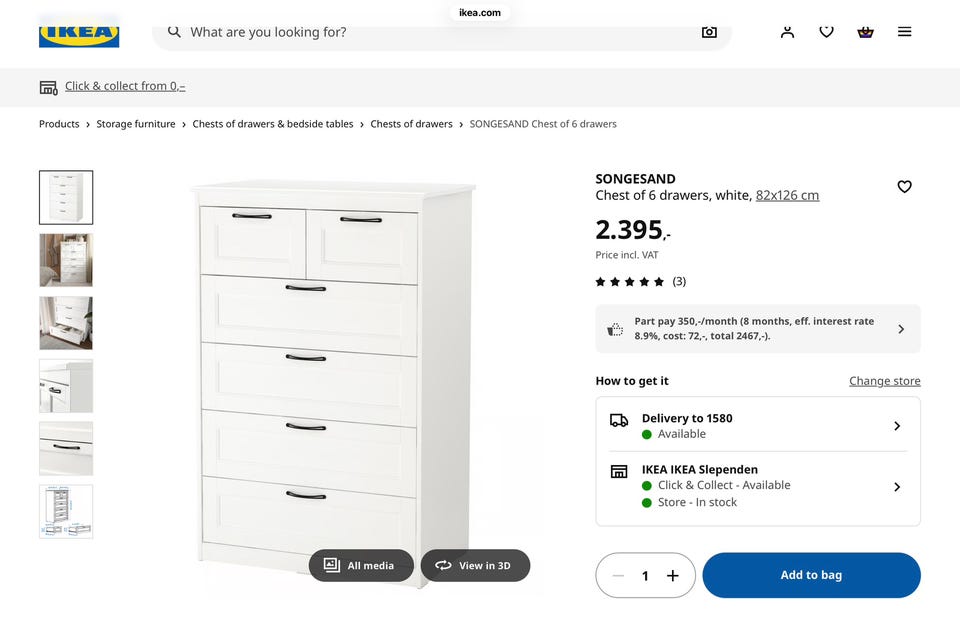This screenshot has width=960, height=618.
Task: Go to Storage furniture breadcrumb
Action: pos(136,124)
